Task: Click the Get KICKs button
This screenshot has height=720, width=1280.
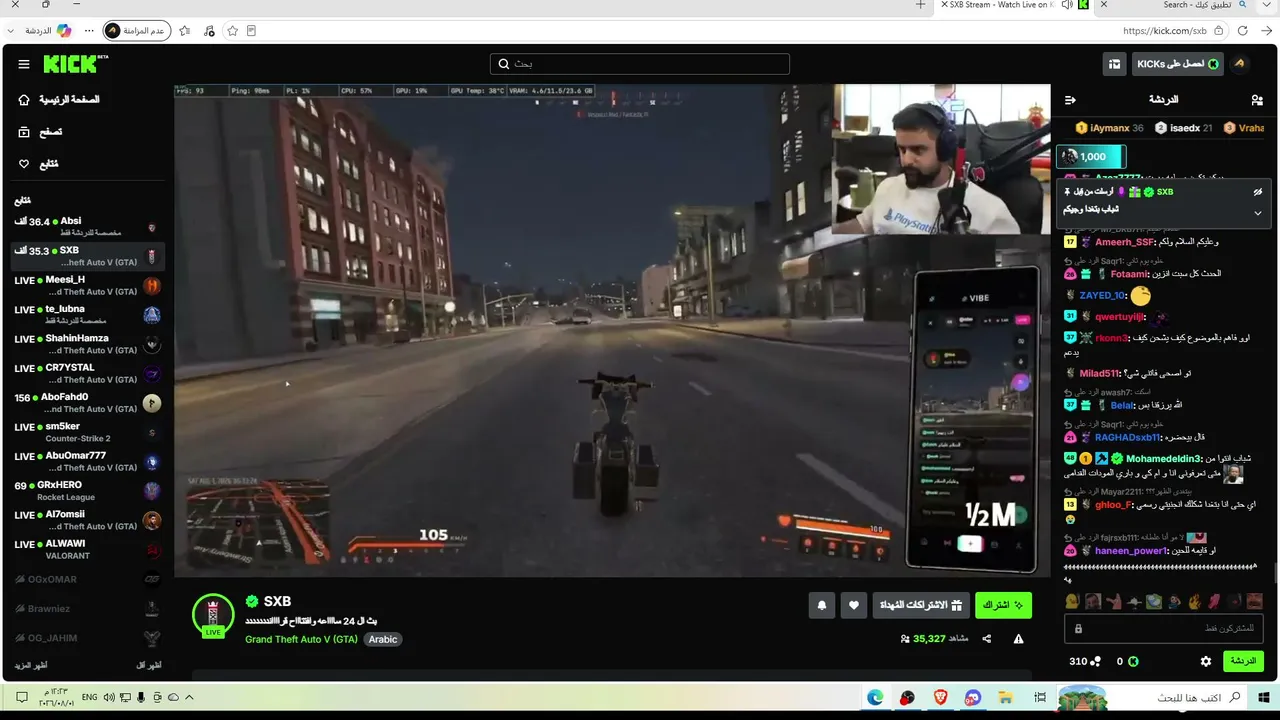Action: (1178, 64)
